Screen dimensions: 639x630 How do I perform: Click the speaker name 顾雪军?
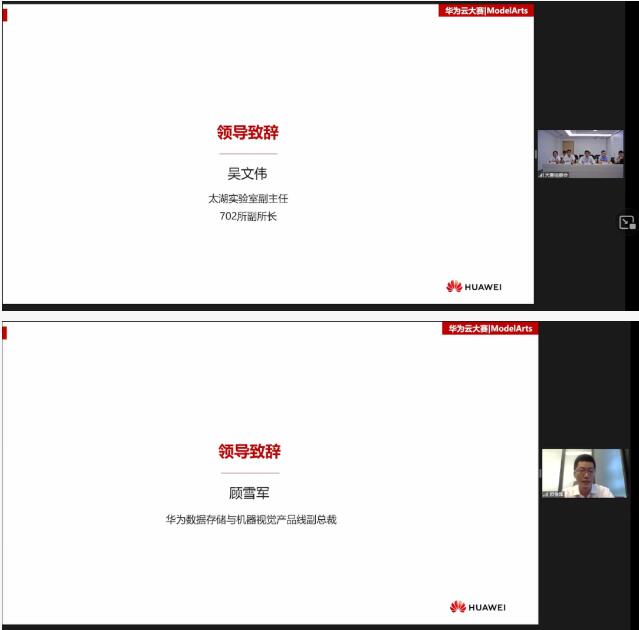click(x=250, y=493)
